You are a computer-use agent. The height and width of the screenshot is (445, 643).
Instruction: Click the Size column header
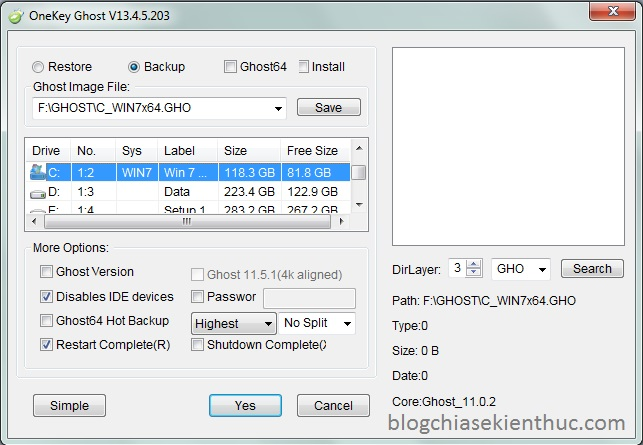tap(249, 151)
